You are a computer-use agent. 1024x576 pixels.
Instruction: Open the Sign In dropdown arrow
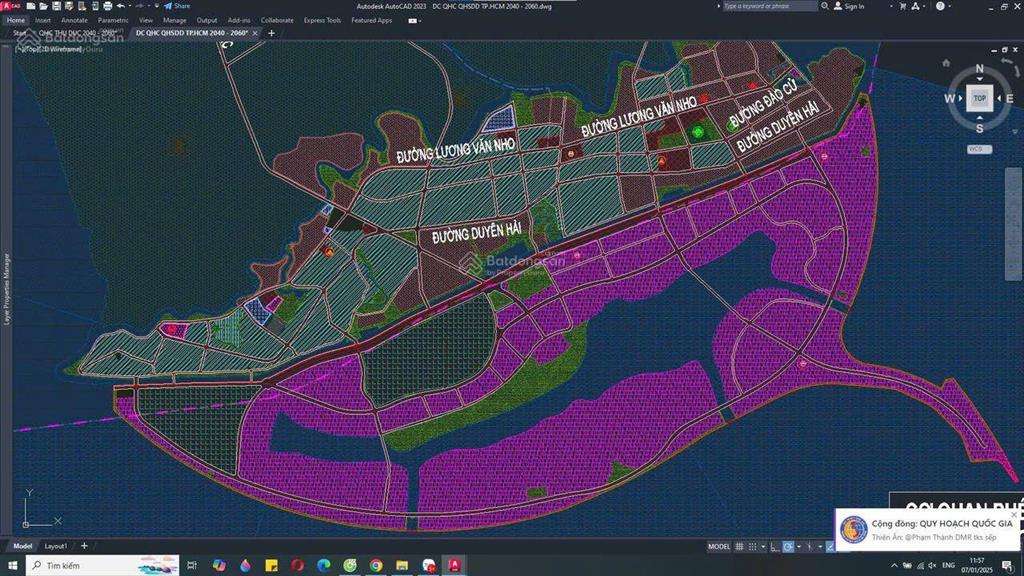891,6
